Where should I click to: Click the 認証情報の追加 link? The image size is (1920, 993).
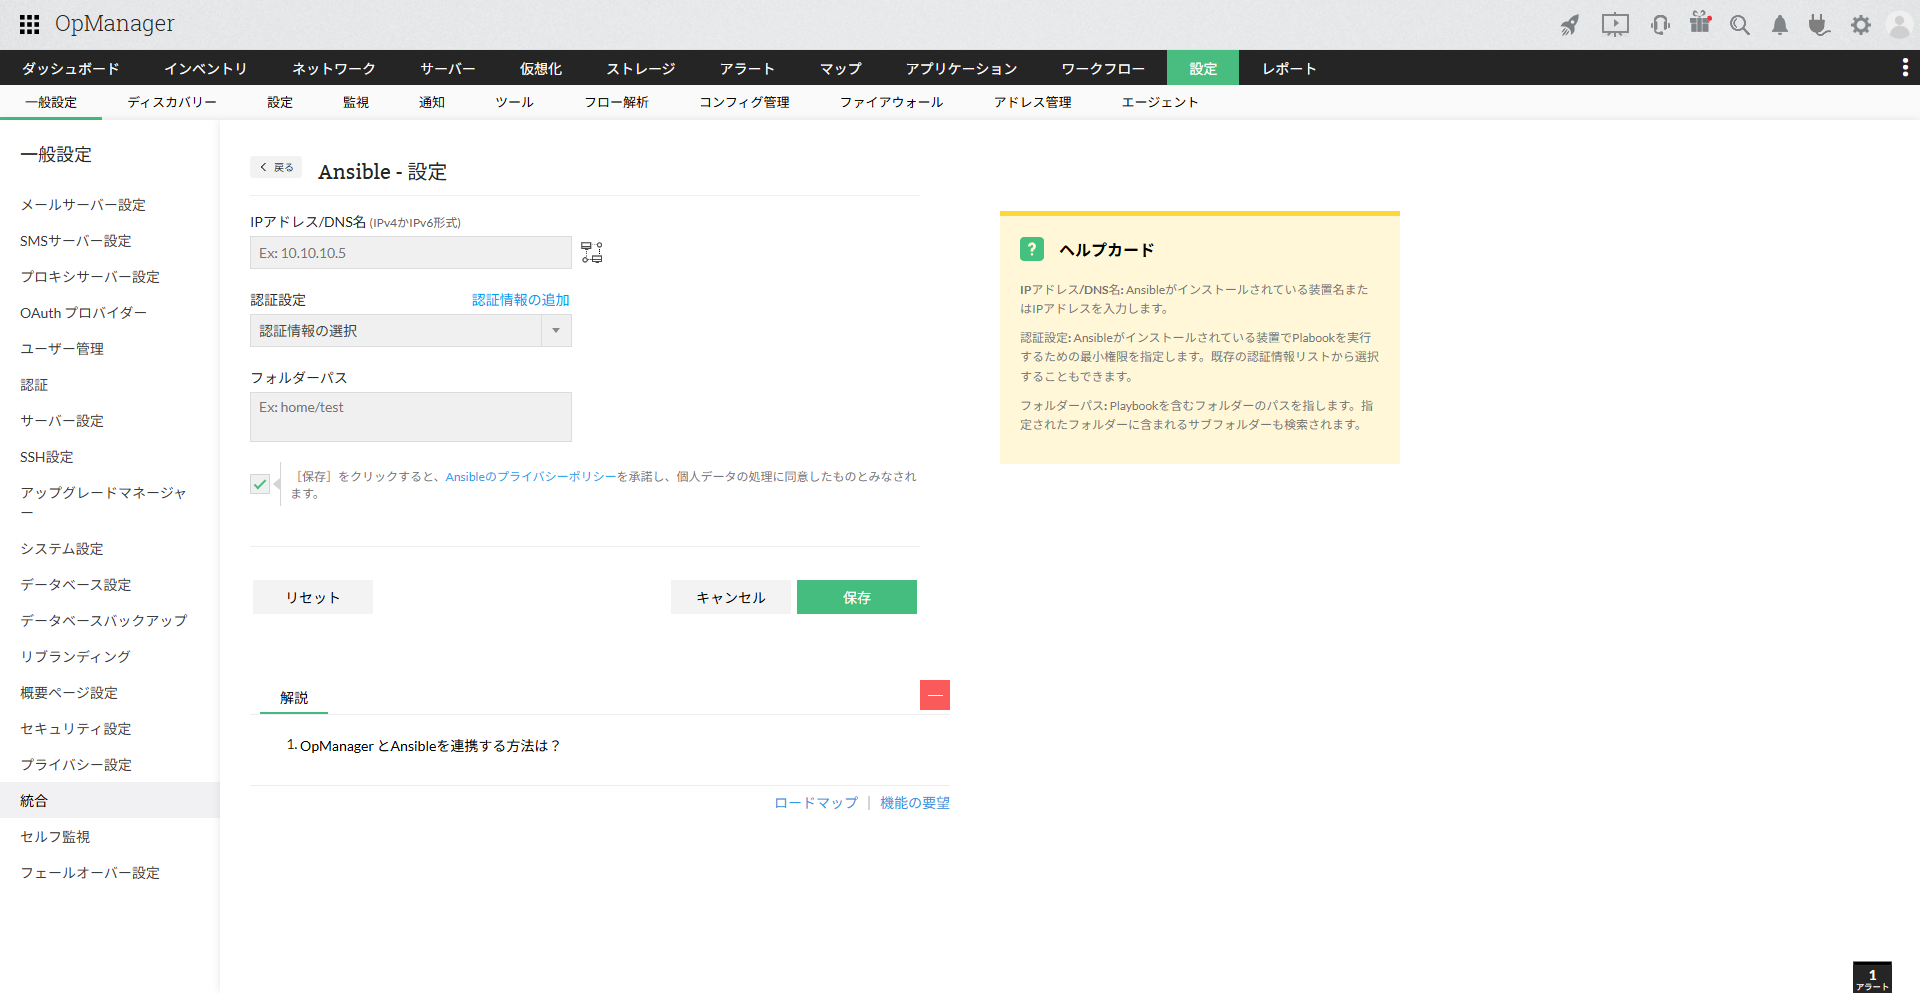point(520,300)
